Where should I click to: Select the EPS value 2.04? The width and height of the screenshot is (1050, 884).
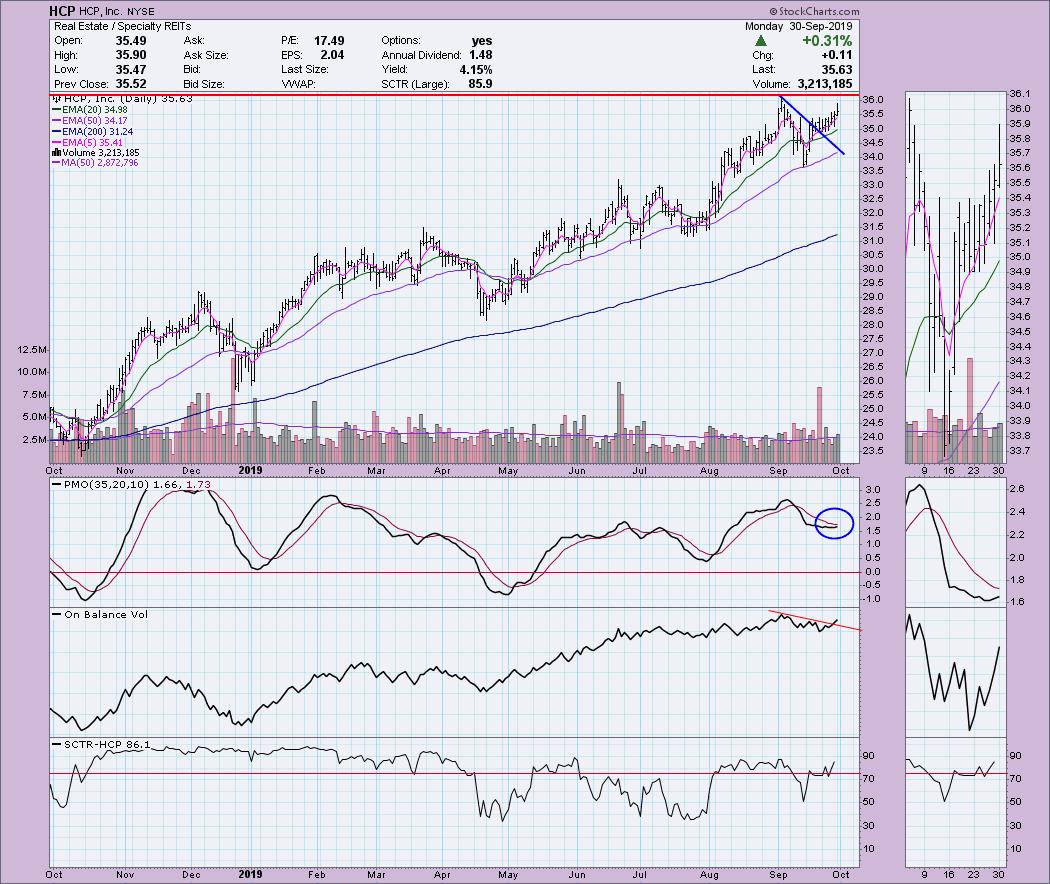click(x=332, y=56)
